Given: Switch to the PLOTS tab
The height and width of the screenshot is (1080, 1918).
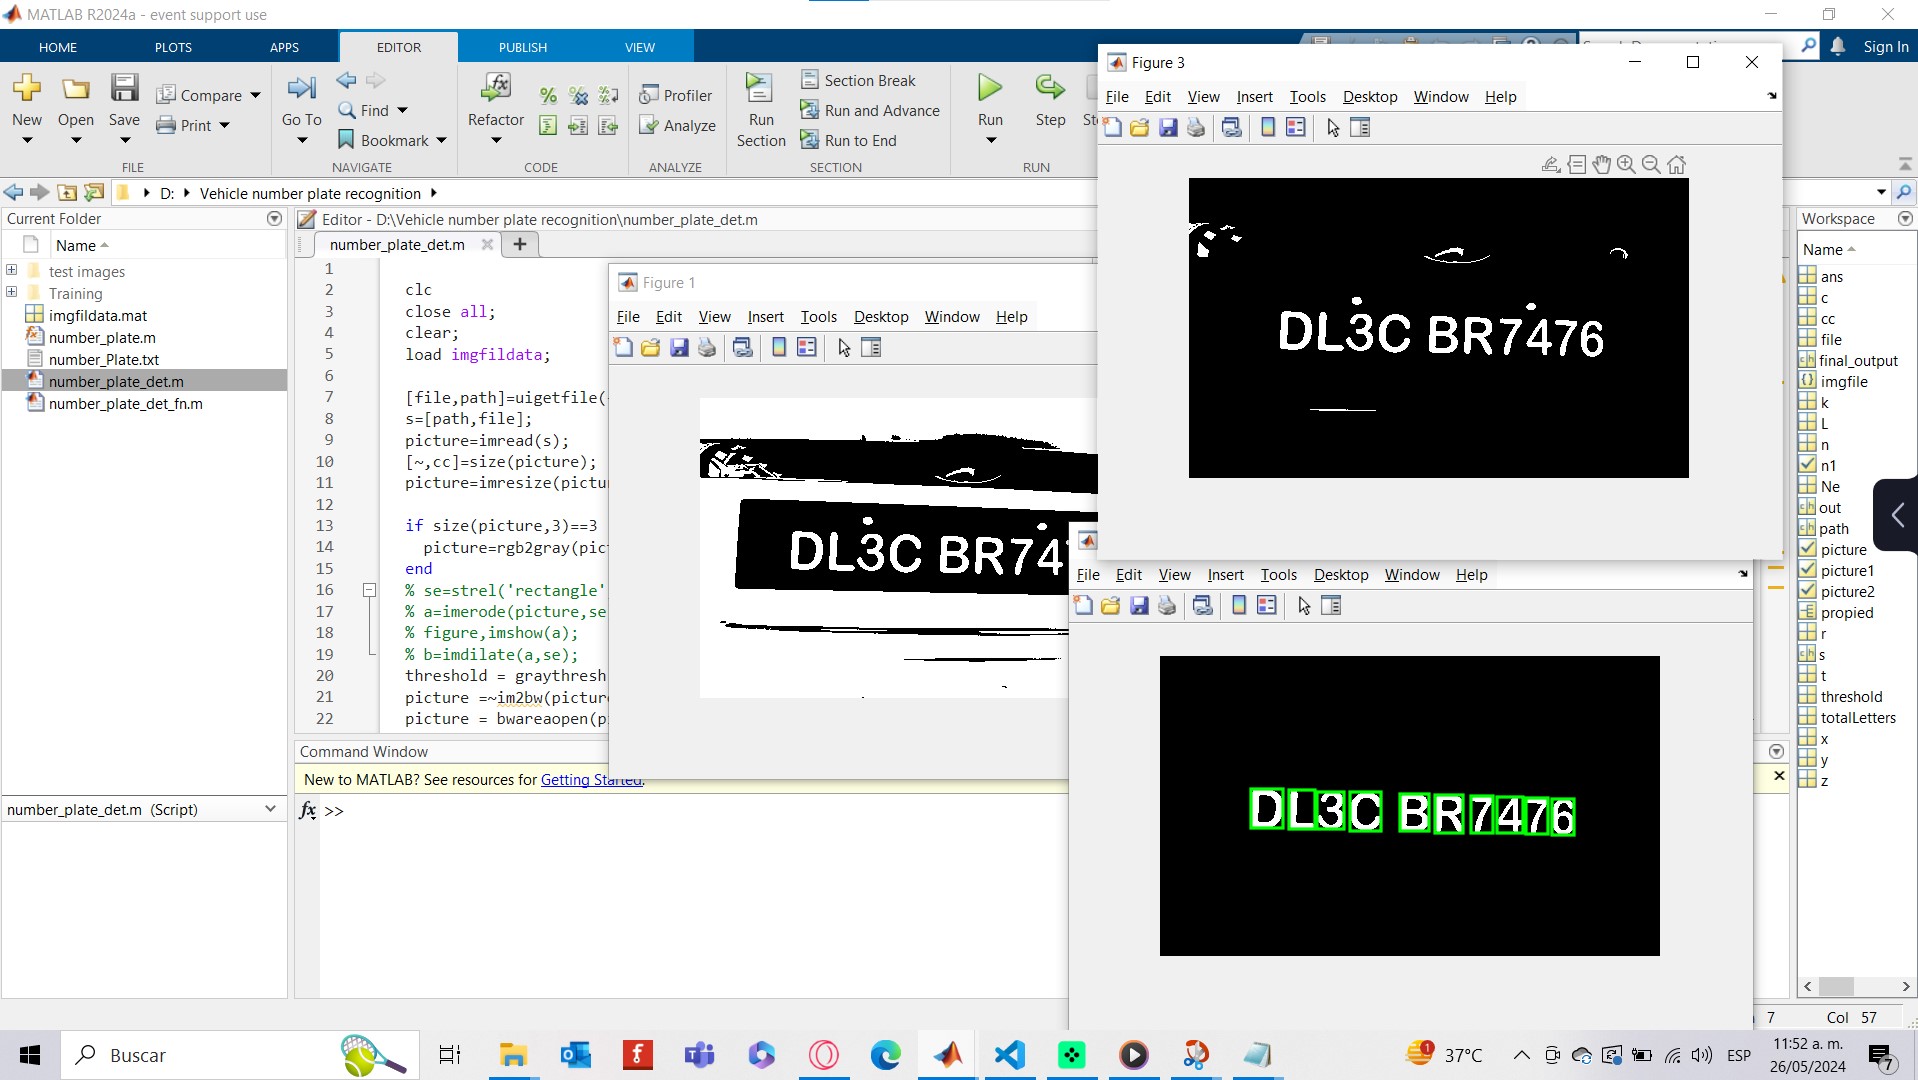Looking at the screenshot, I should tap(173, 47).
